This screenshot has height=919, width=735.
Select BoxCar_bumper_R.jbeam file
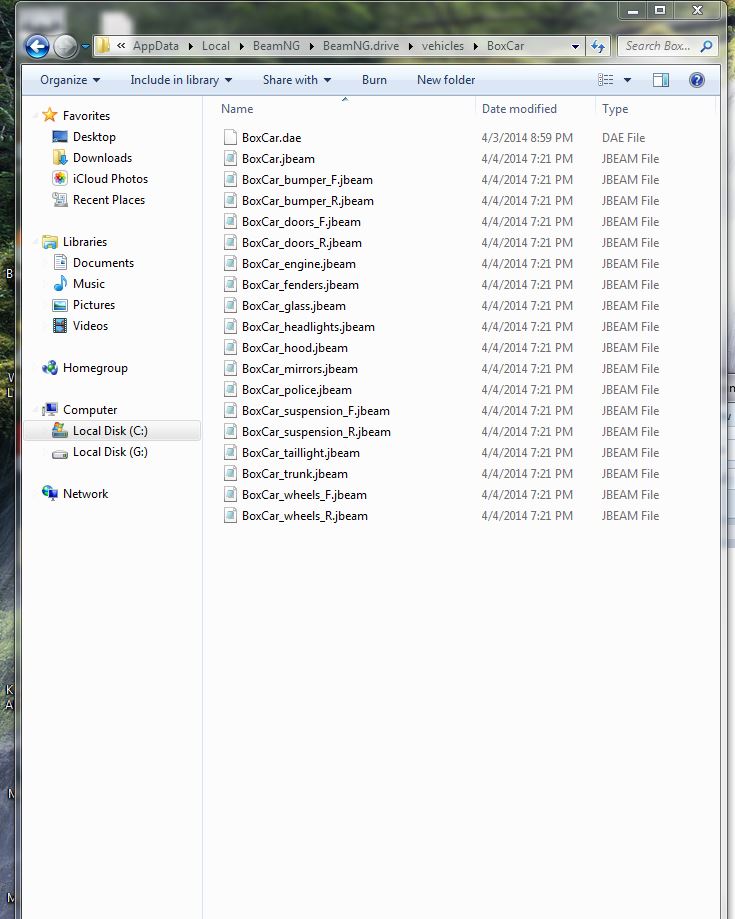pos(308,201)
